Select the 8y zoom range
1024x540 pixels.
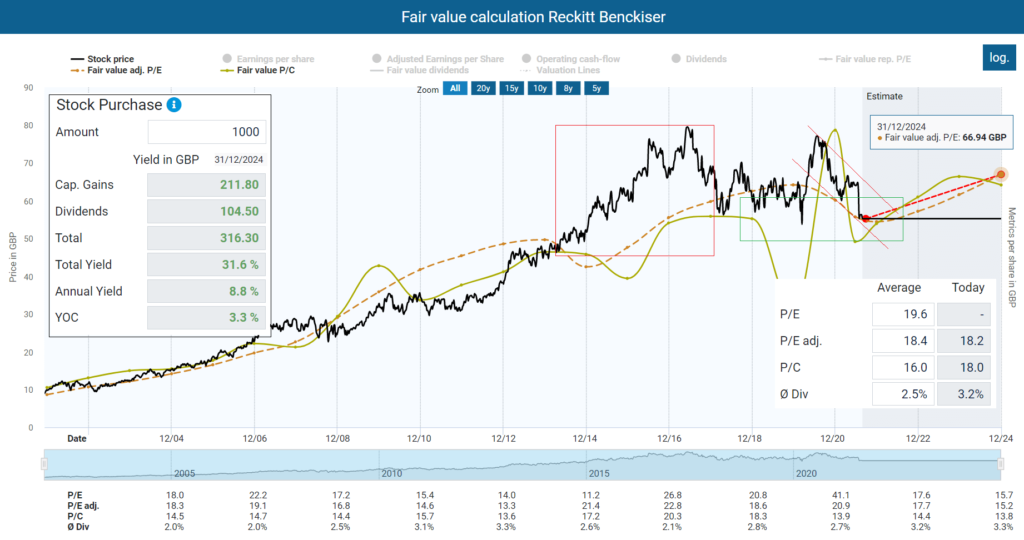click(x=568, y=88)
